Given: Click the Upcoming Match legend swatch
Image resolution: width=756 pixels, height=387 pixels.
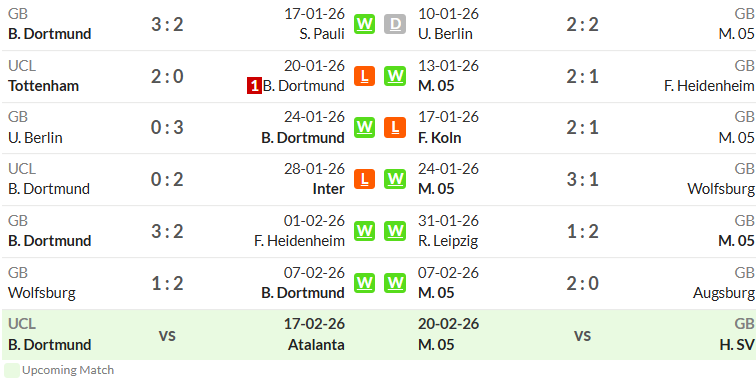Looking at the screenshot, I should click(x=12, y=370).
